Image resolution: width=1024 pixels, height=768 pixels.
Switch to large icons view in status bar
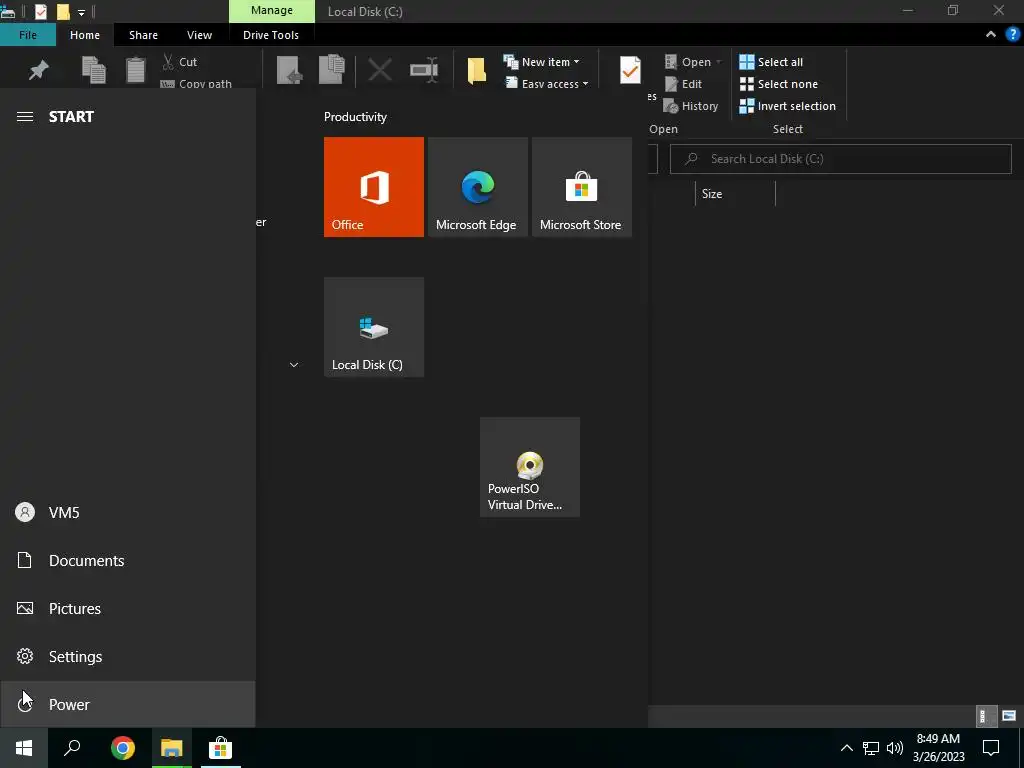[1009, 716]
